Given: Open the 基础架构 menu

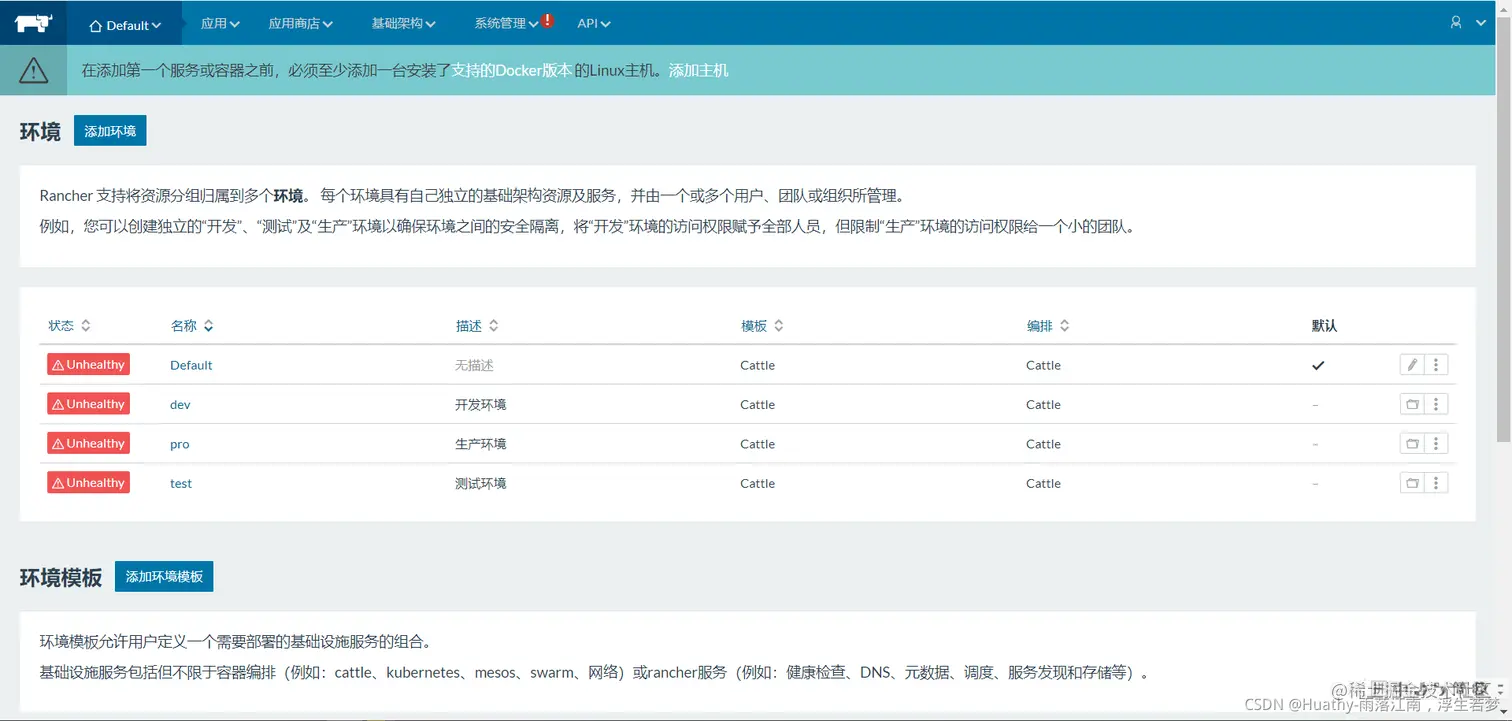Looking at the screenshot, I should 403,23.
